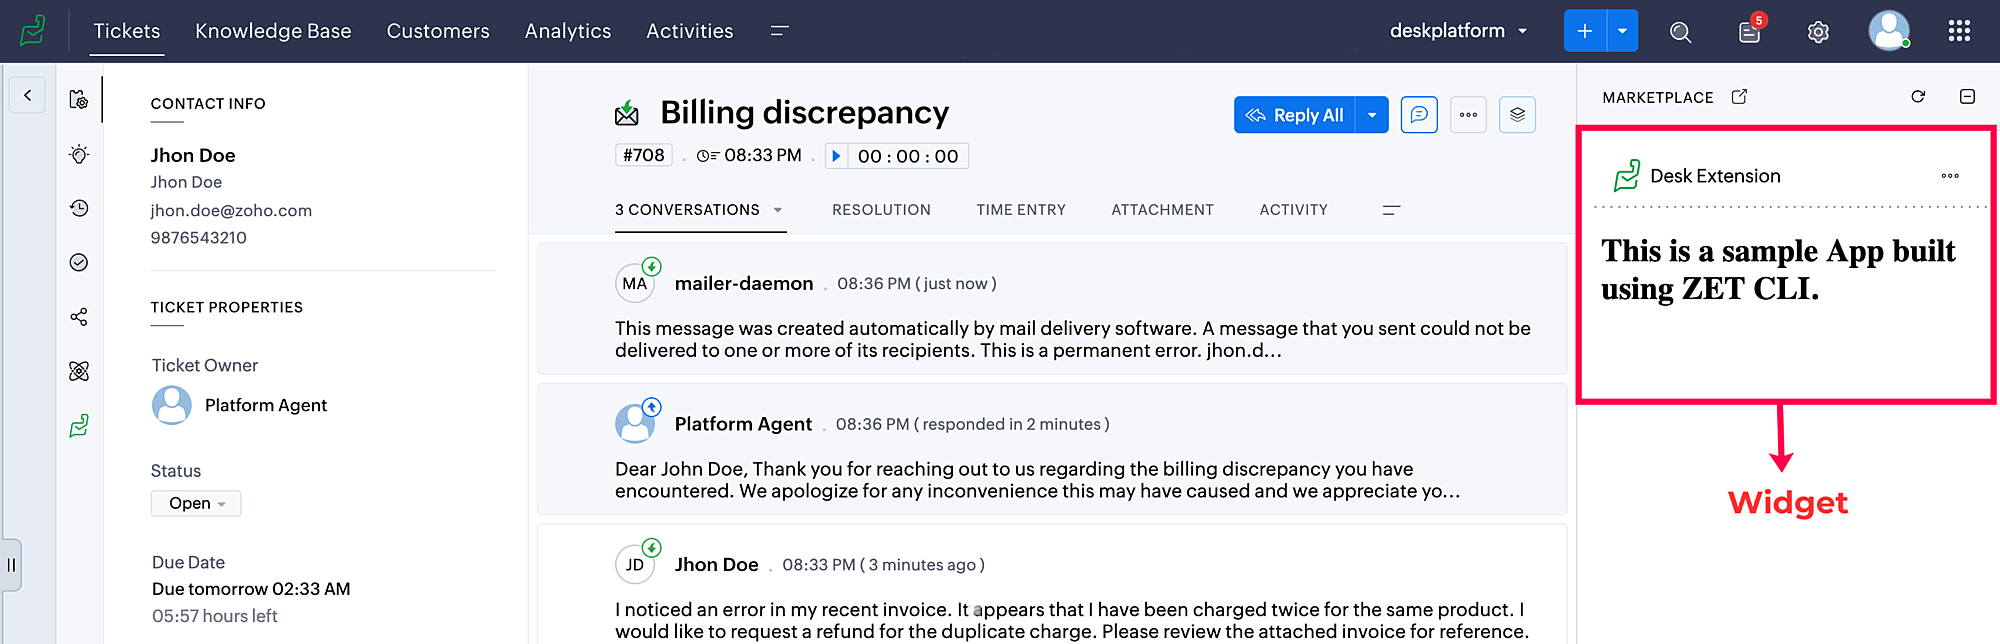
Task: Open the Resolution tab
Action: tap(881, 210)
